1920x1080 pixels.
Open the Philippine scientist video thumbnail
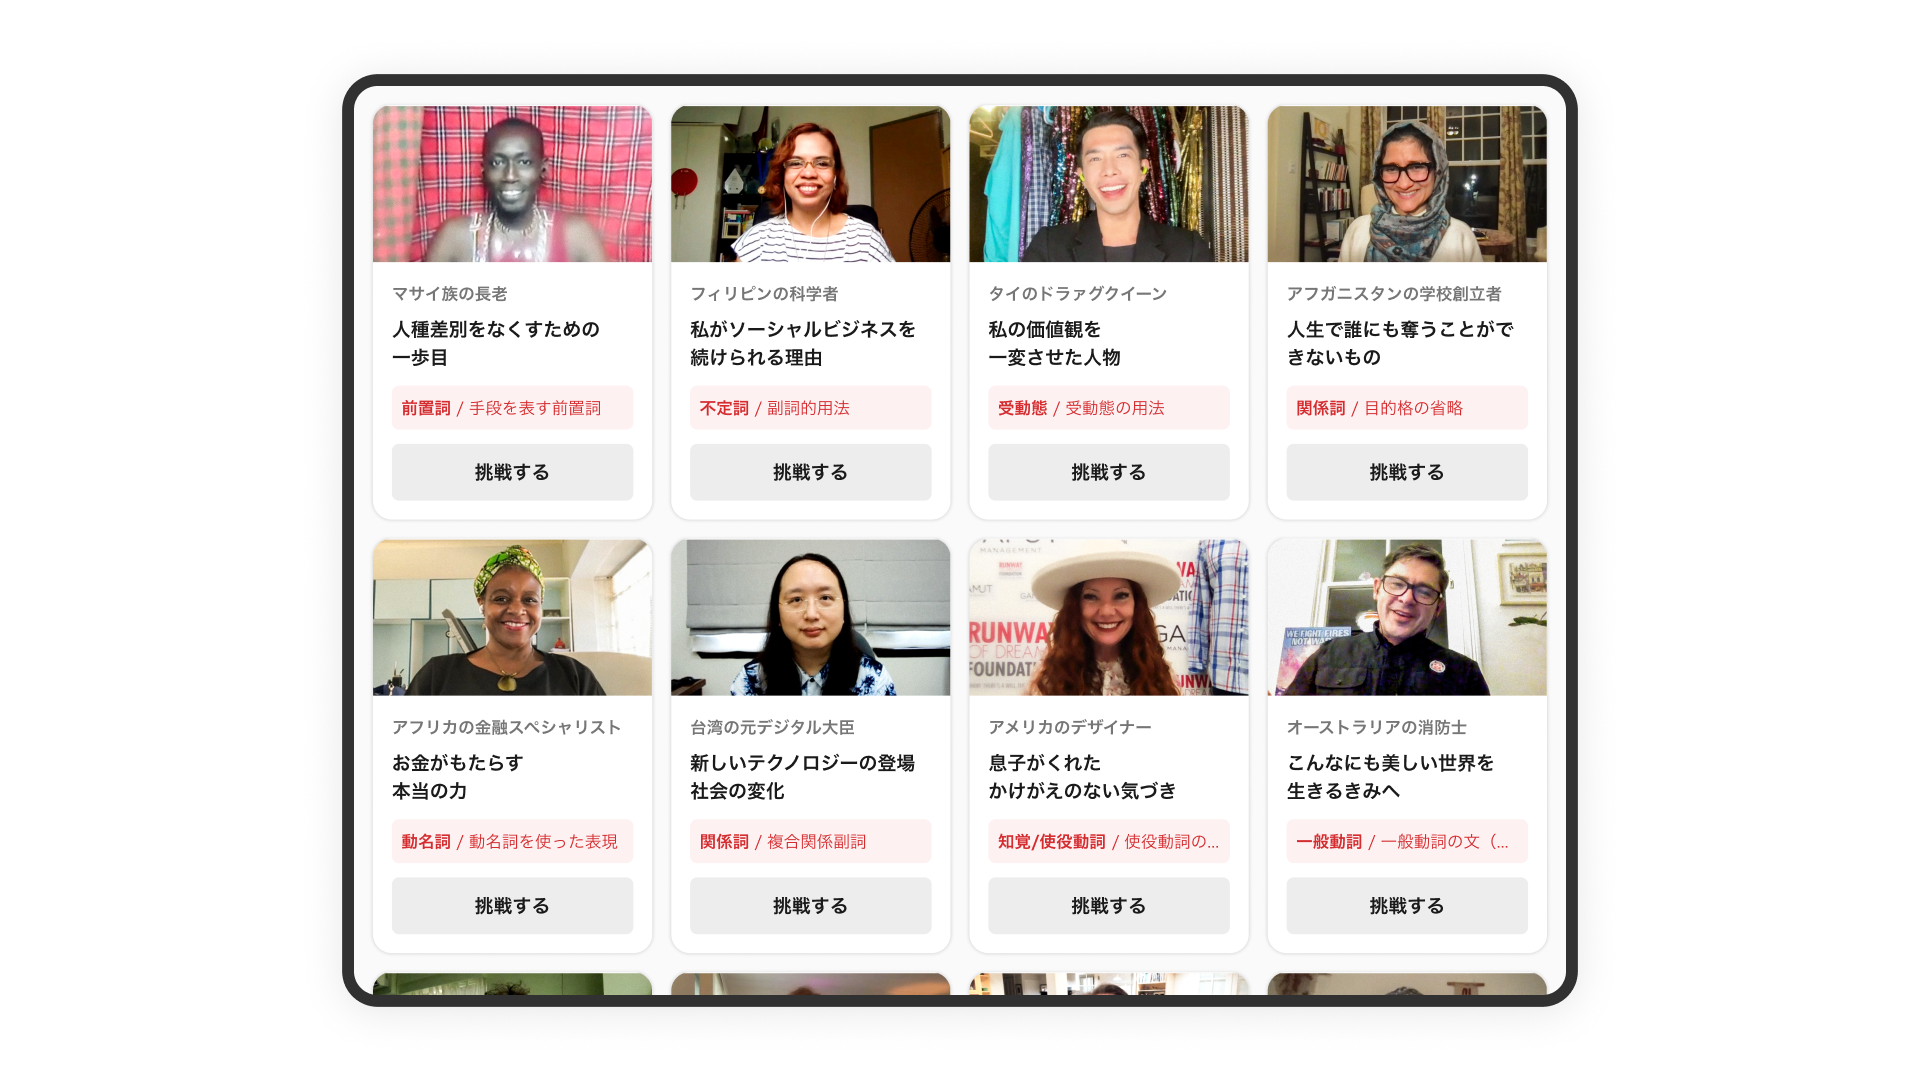810,184
